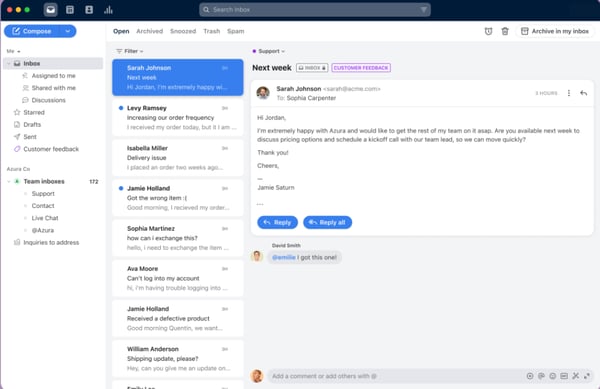The height and width of the screenshot is (389, 600).
Task: Click the INBOX tag next to subject
Action: pos(312,68)
